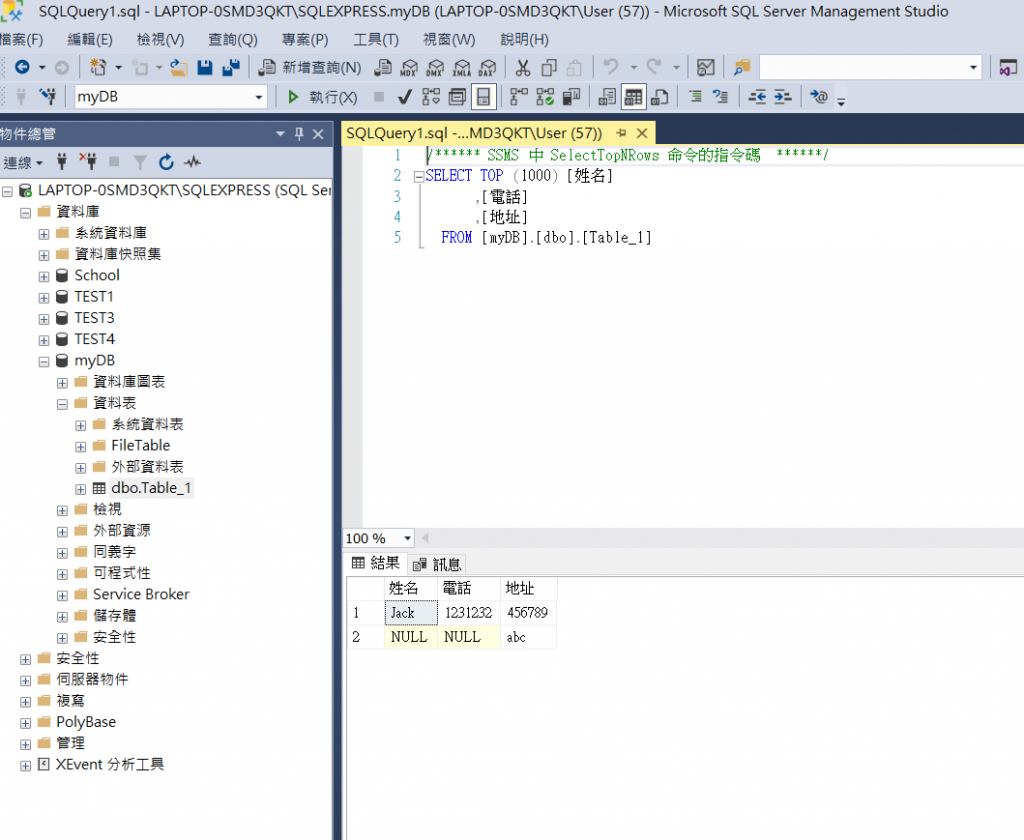Open the zoom 100 % dropdown
The height and width of the screenshot is (840, 1024).
408,538
